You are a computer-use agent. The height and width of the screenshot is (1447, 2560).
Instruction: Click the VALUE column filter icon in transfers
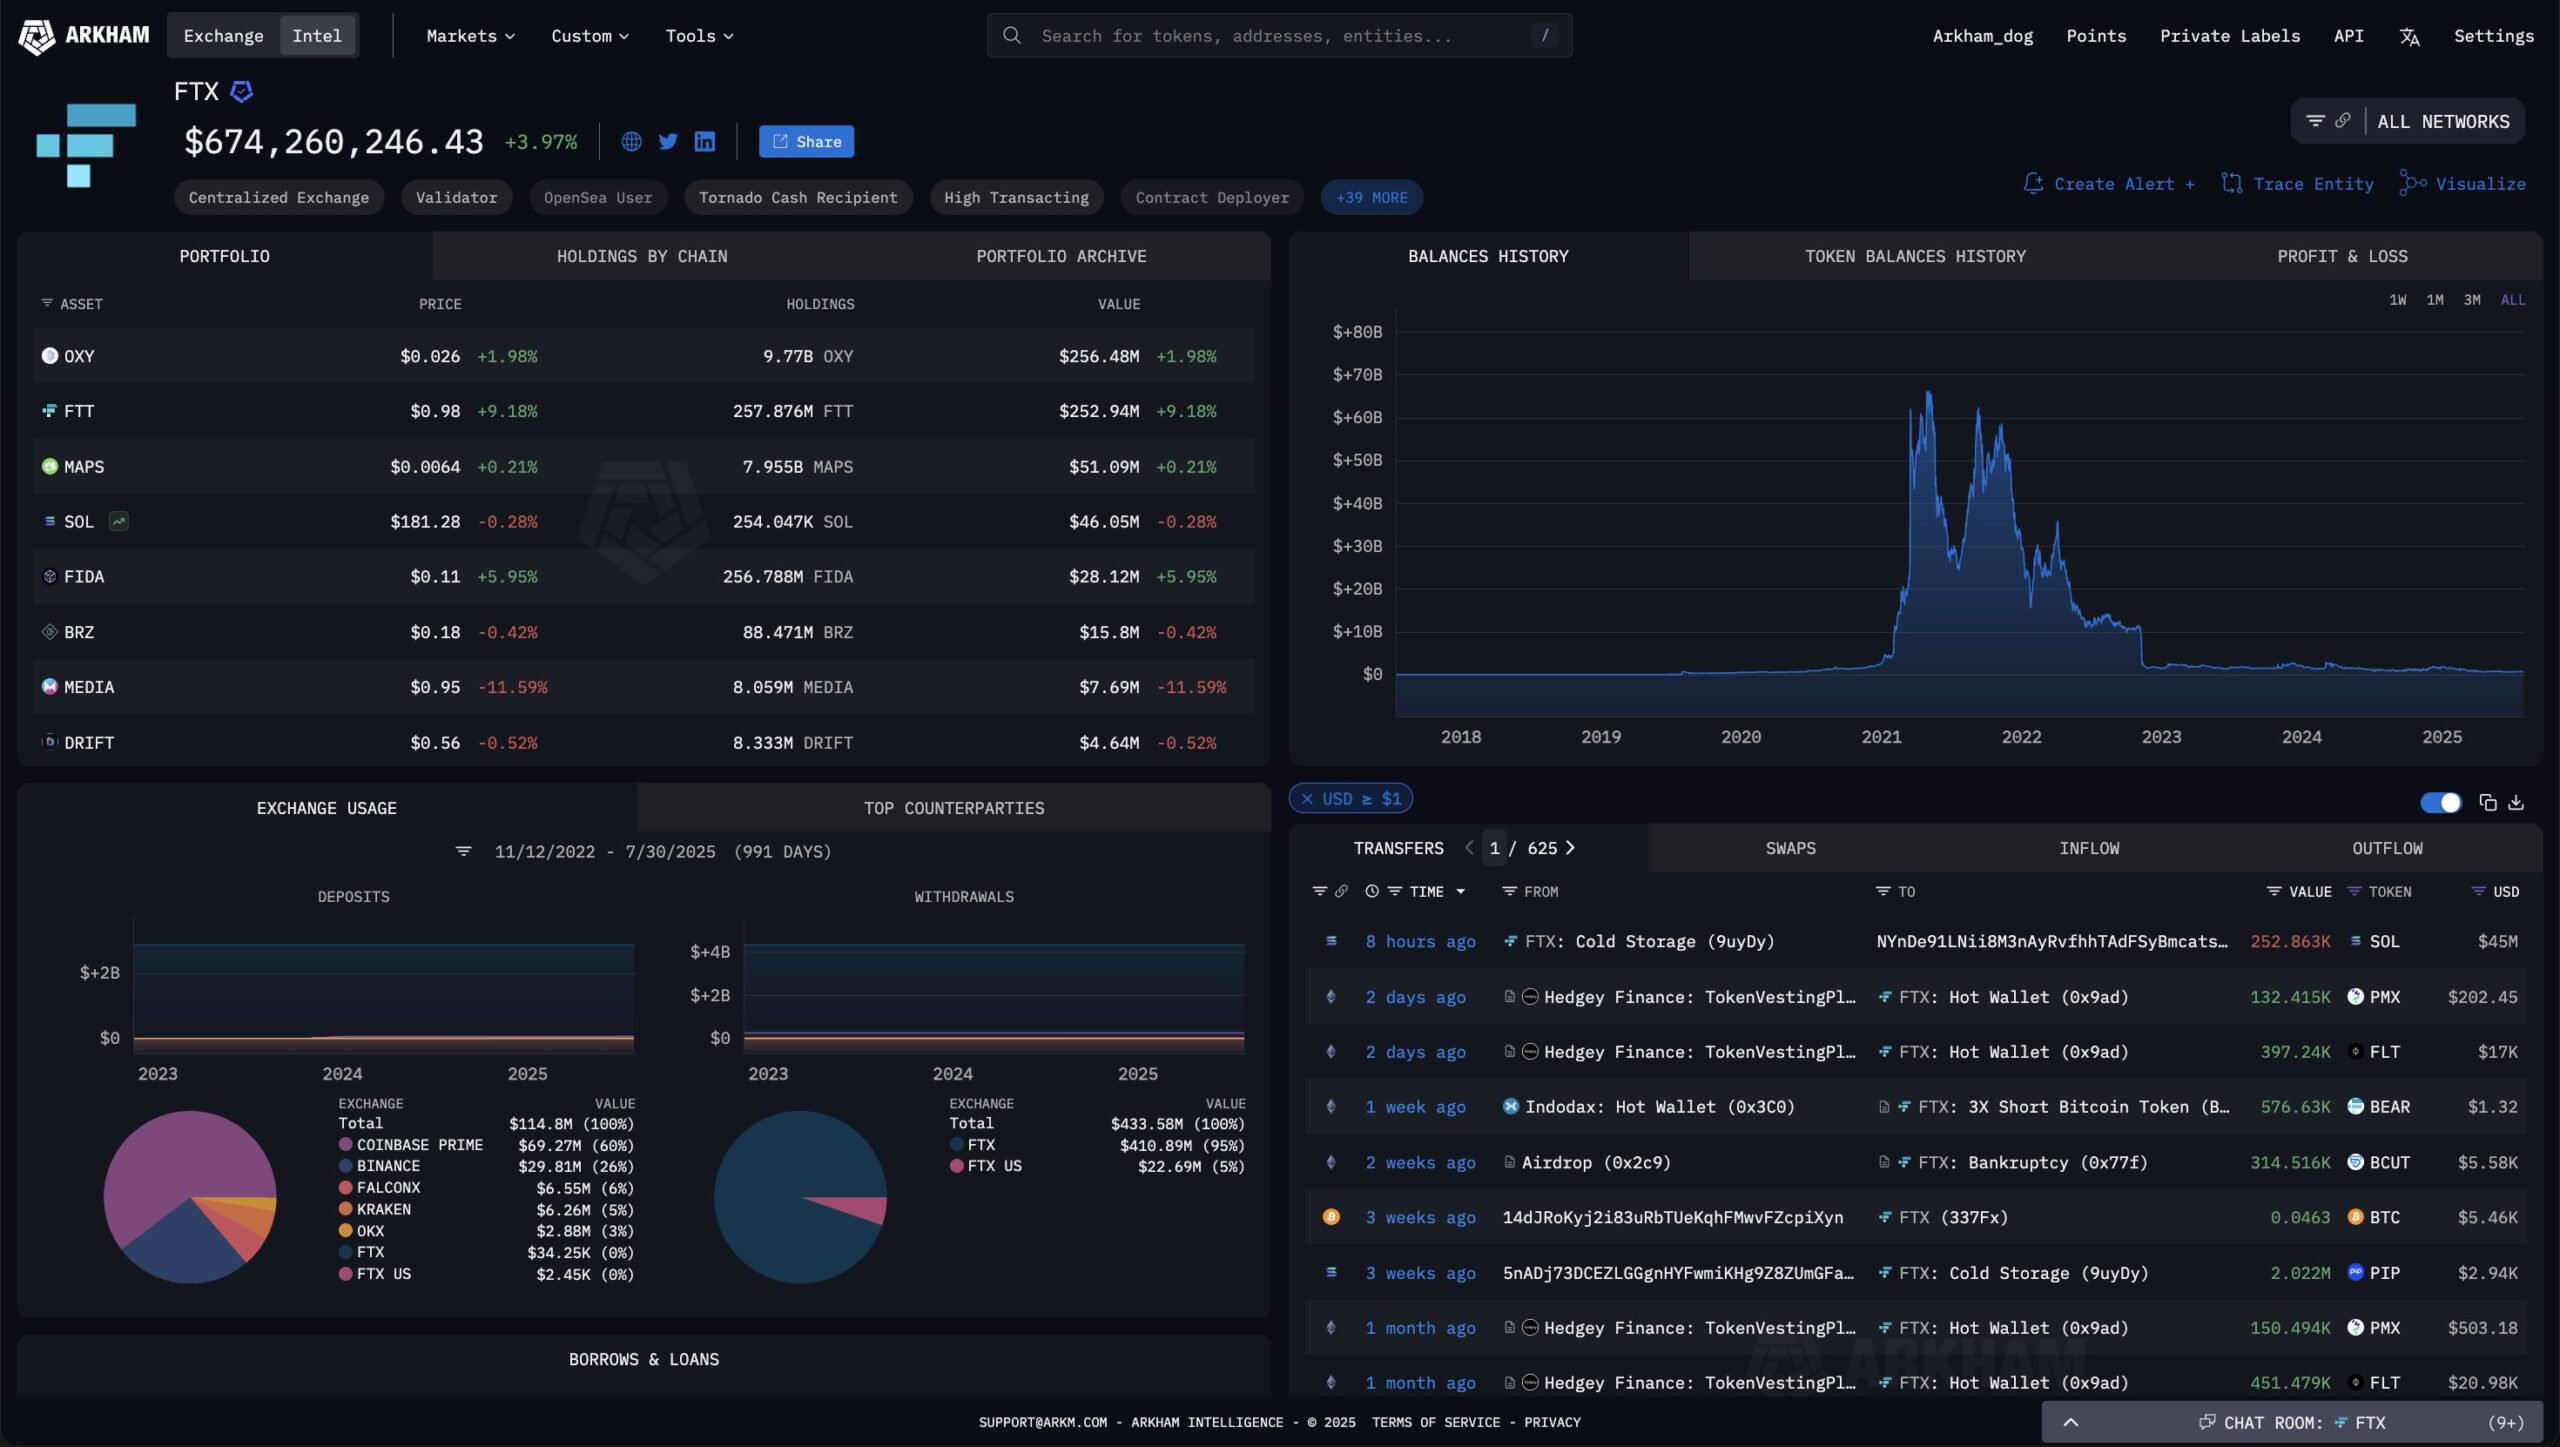pos(2274,891)
